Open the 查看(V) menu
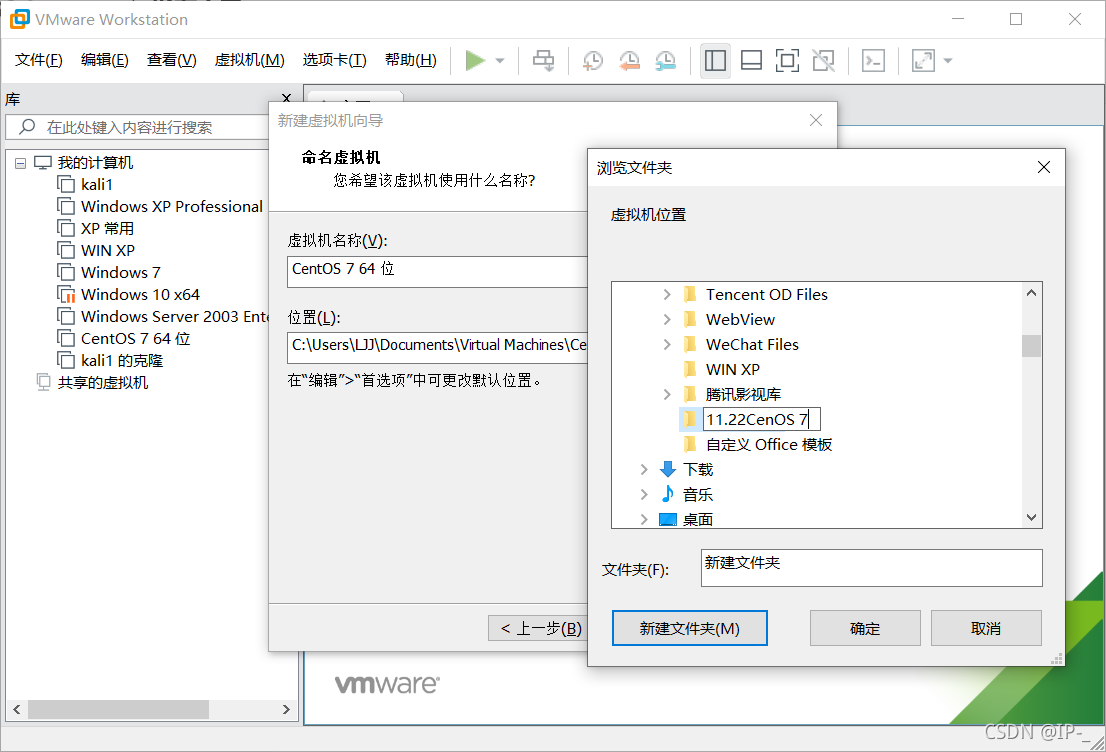 [171, 60]
